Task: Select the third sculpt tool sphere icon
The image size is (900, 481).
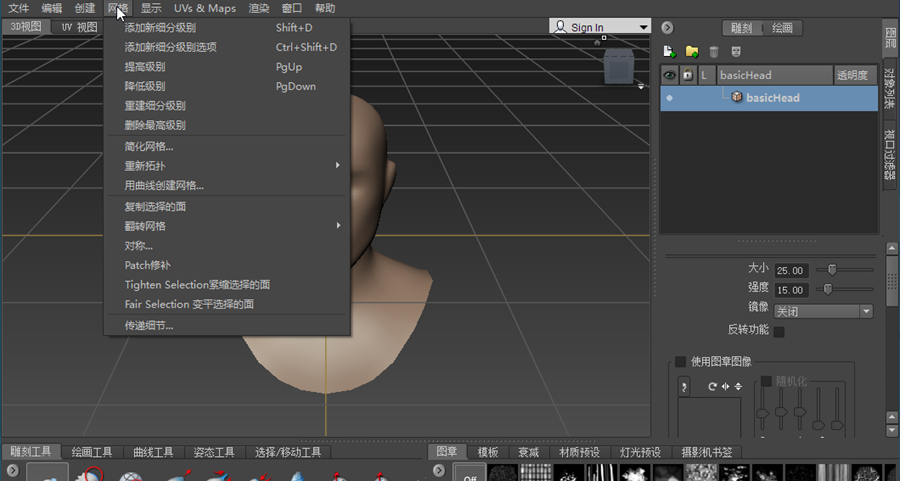Action: click(131, 476)
